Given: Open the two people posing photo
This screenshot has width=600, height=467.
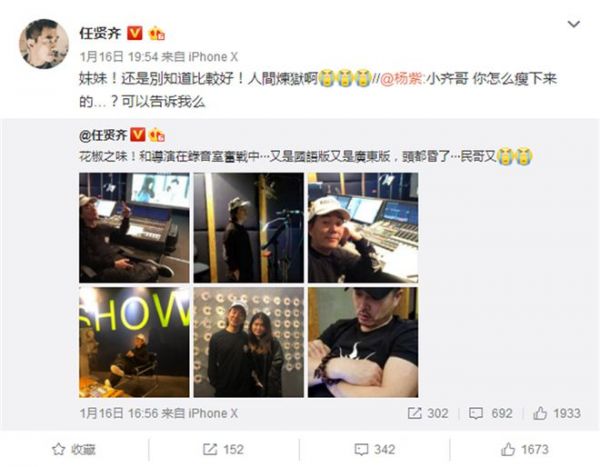Looking at the screenshot, I should 249,342.
